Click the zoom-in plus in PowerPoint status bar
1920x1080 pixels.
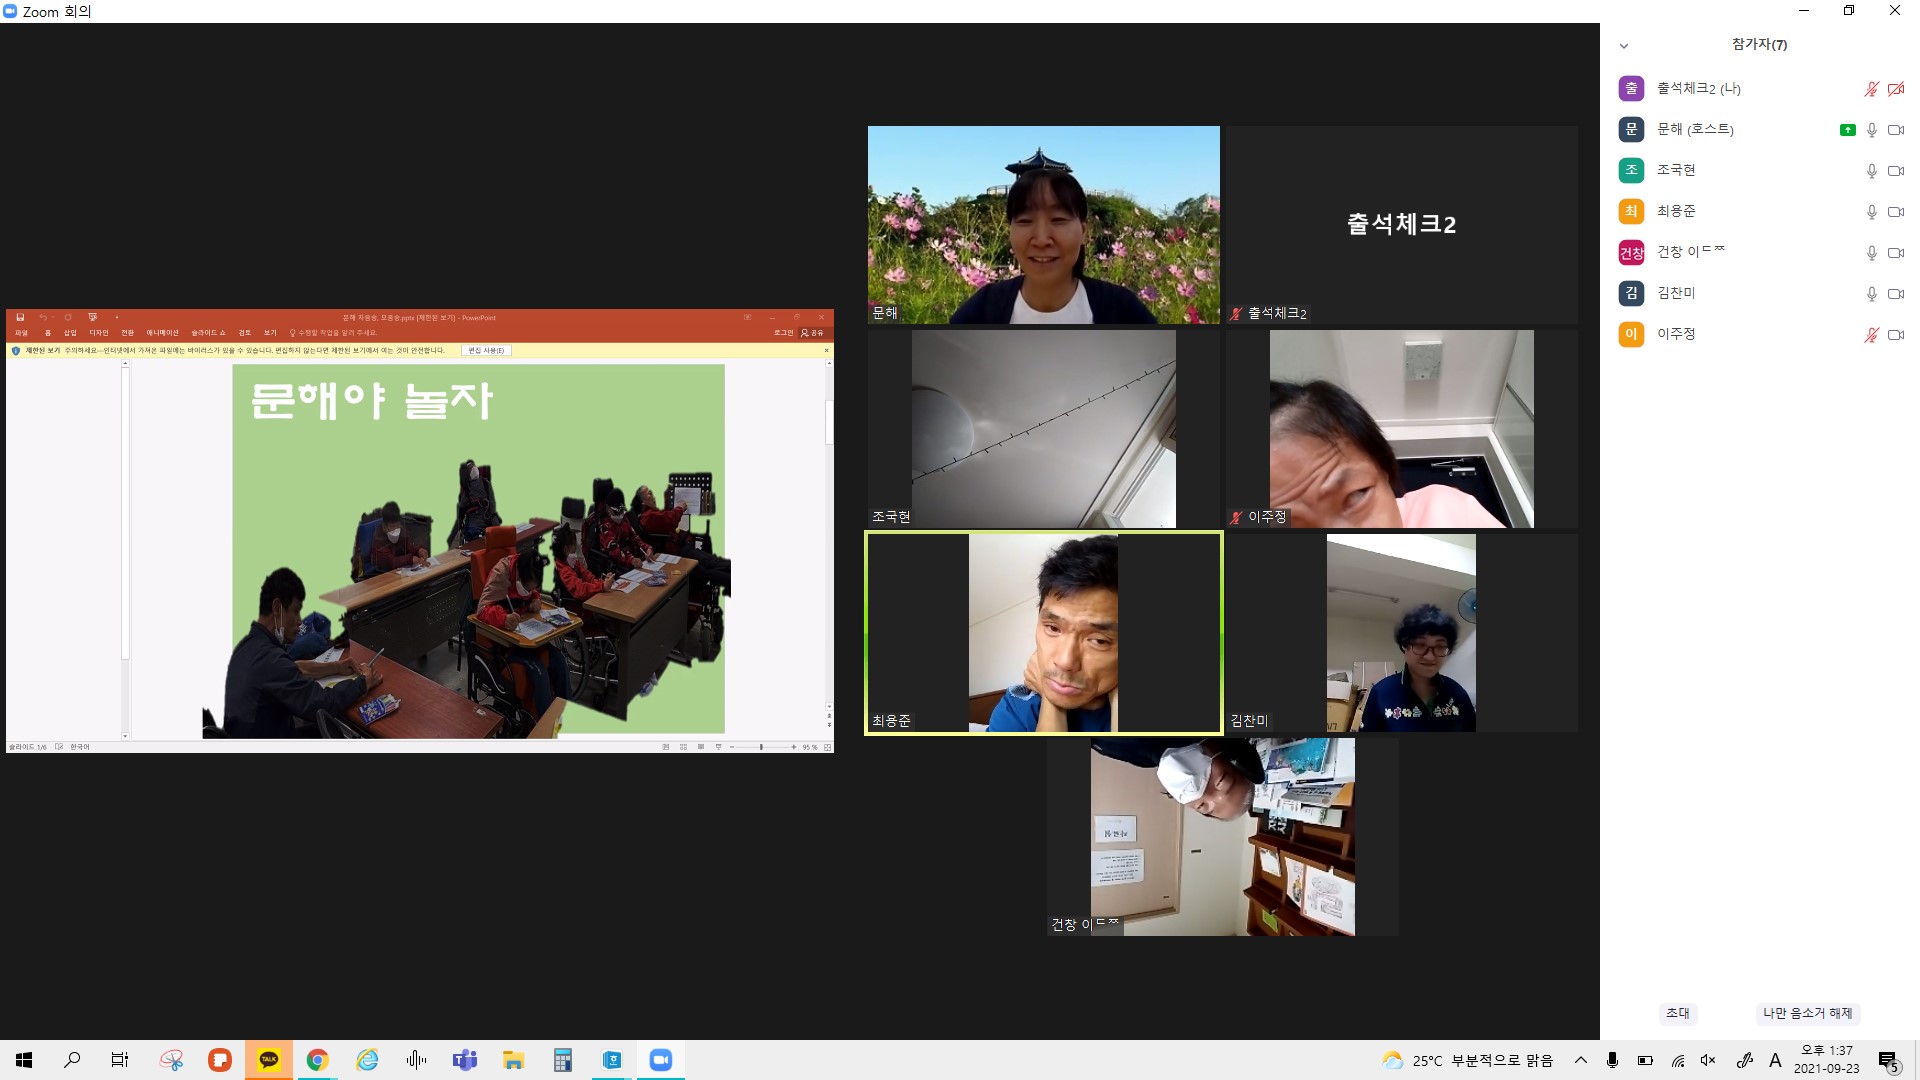(794, 747)
